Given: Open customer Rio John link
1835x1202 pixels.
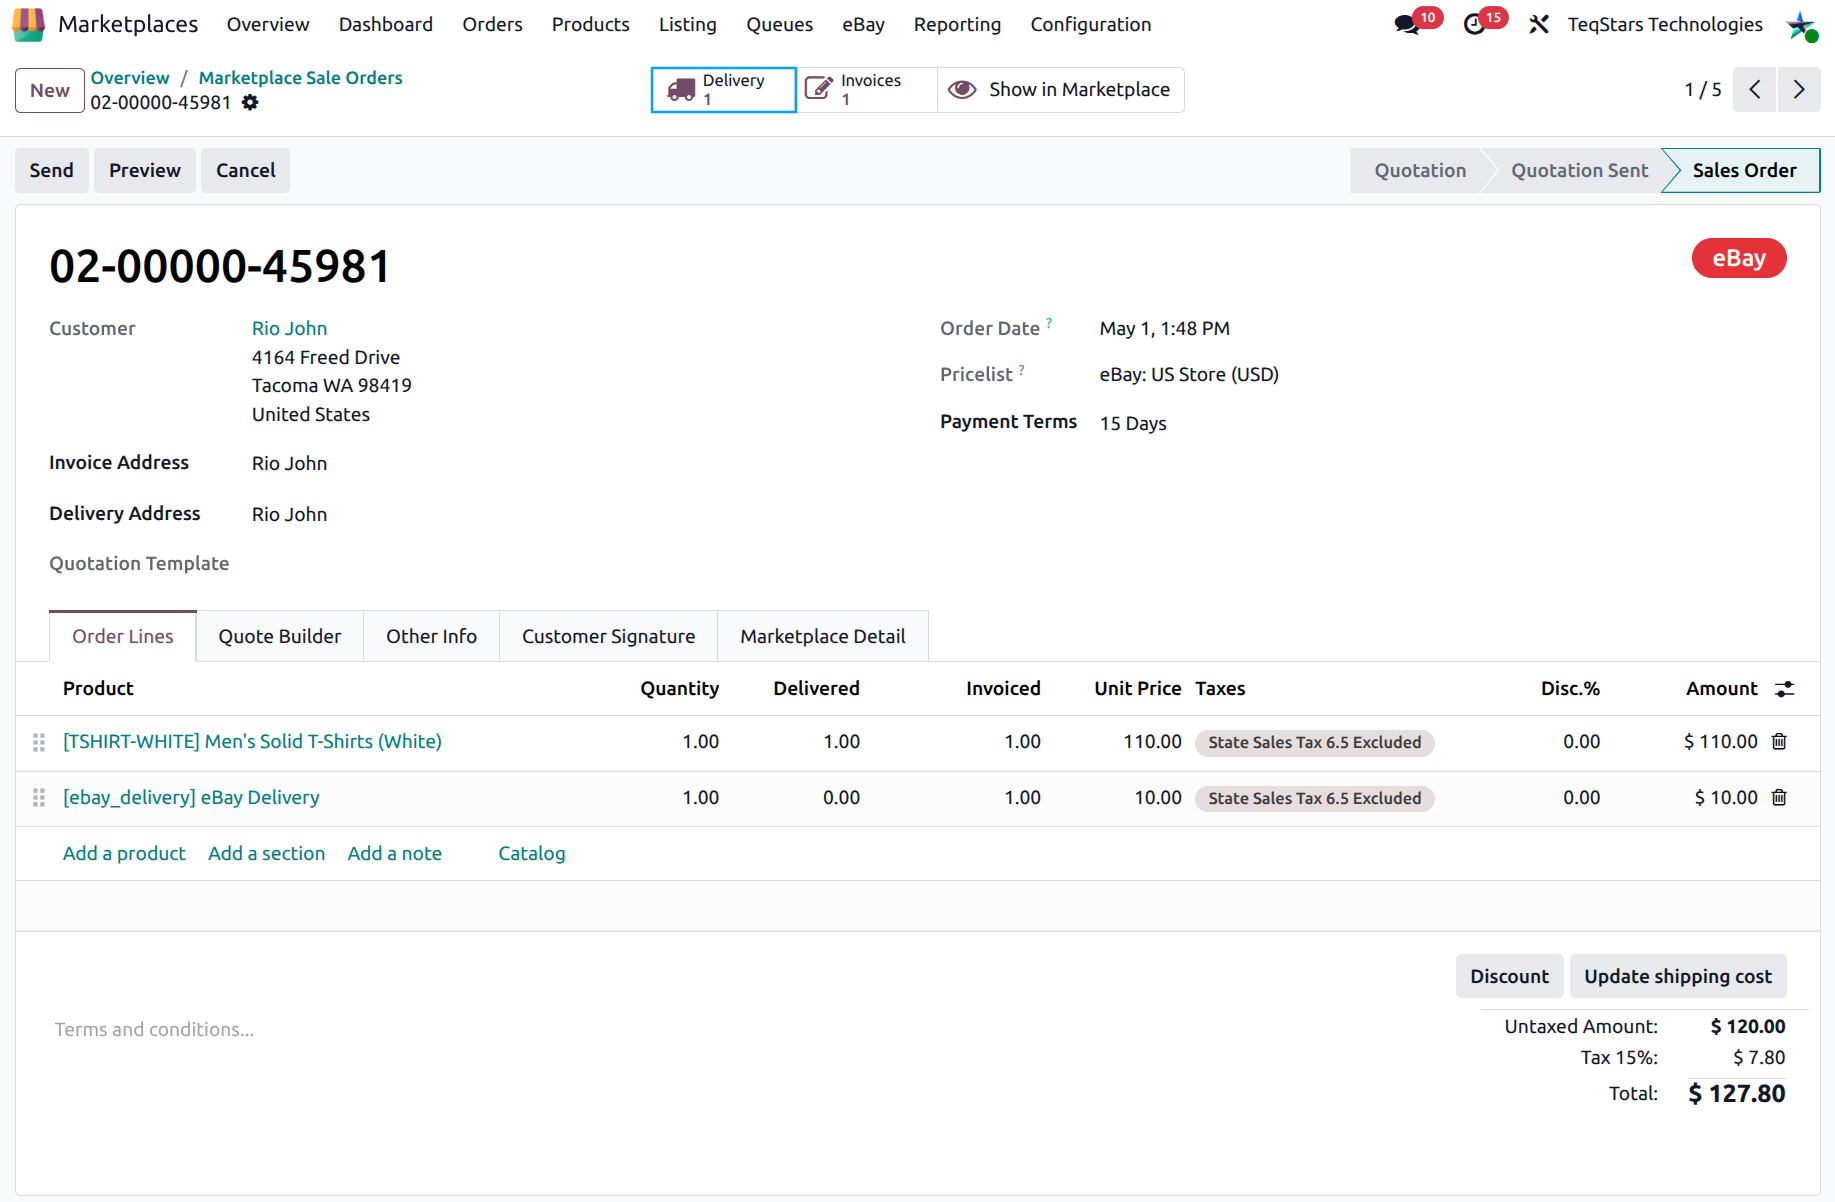Looking at the screenshot, I should coord(289,328).
